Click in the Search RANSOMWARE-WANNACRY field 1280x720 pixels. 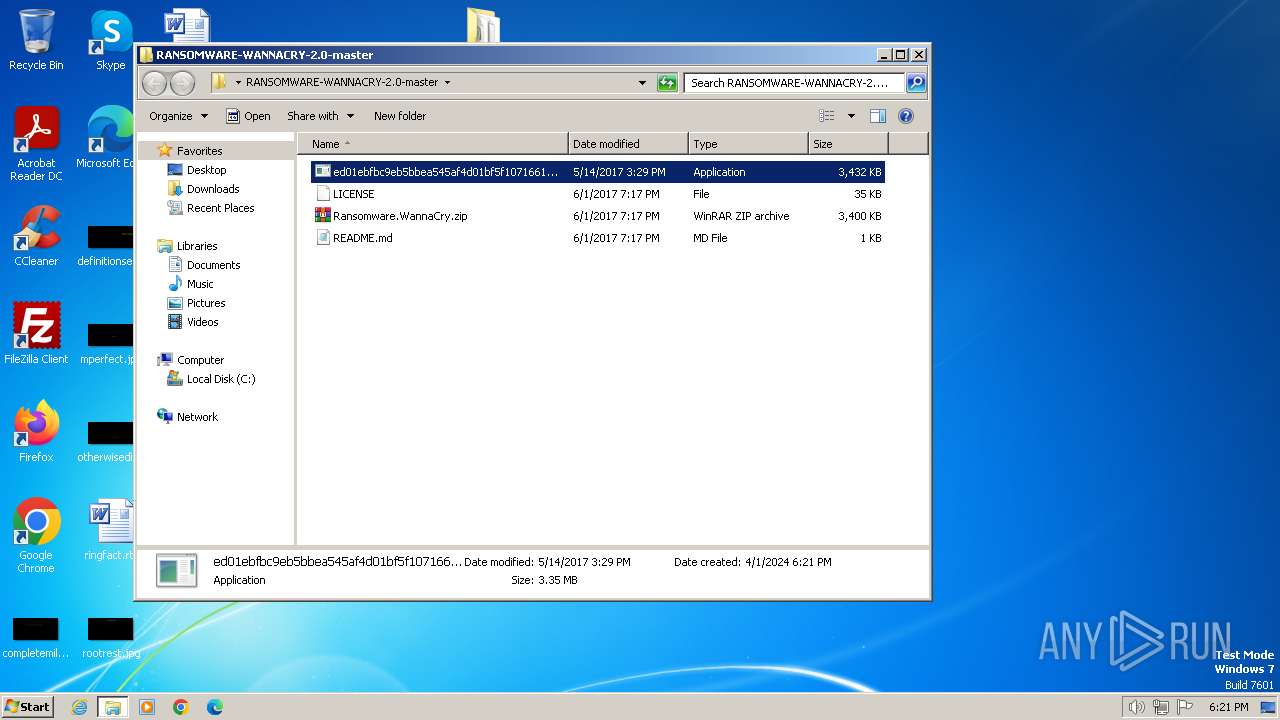tap(794, 83)
